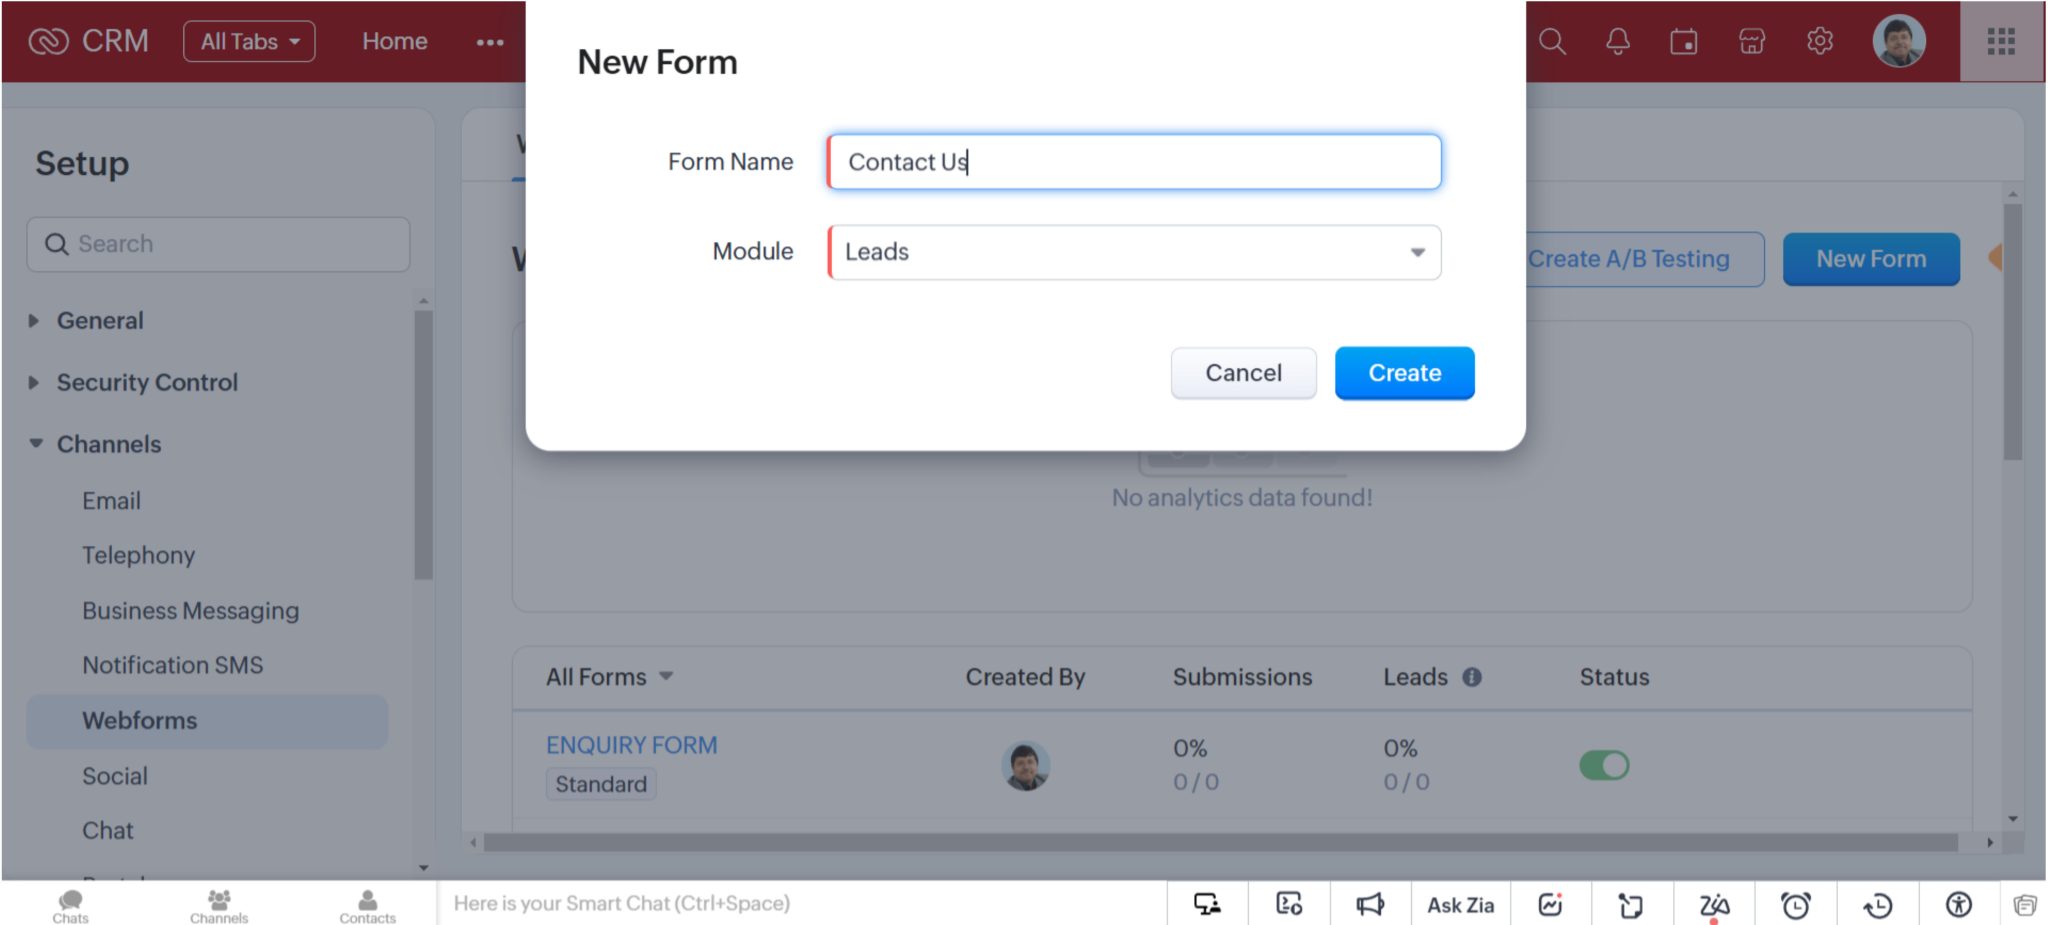
Task: Open the calendar icon in the header
Action: [x=1684, y=42]
